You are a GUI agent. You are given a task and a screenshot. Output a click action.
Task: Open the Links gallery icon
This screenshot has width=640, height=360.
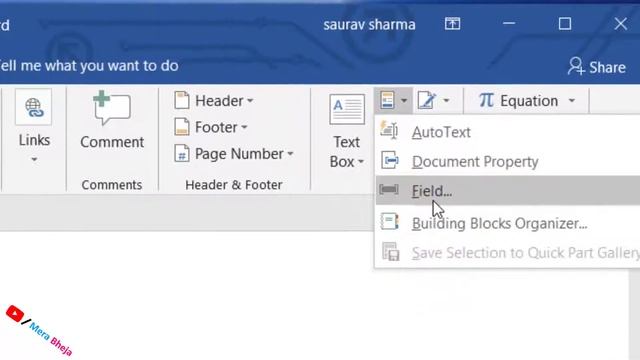pyautogui.click(x=33, y=107)
